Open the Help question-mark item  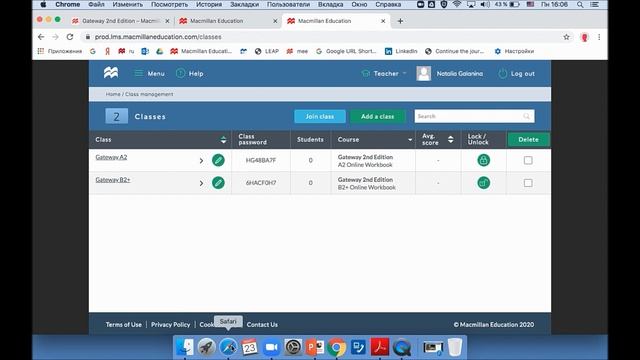[x=190, y=73]
